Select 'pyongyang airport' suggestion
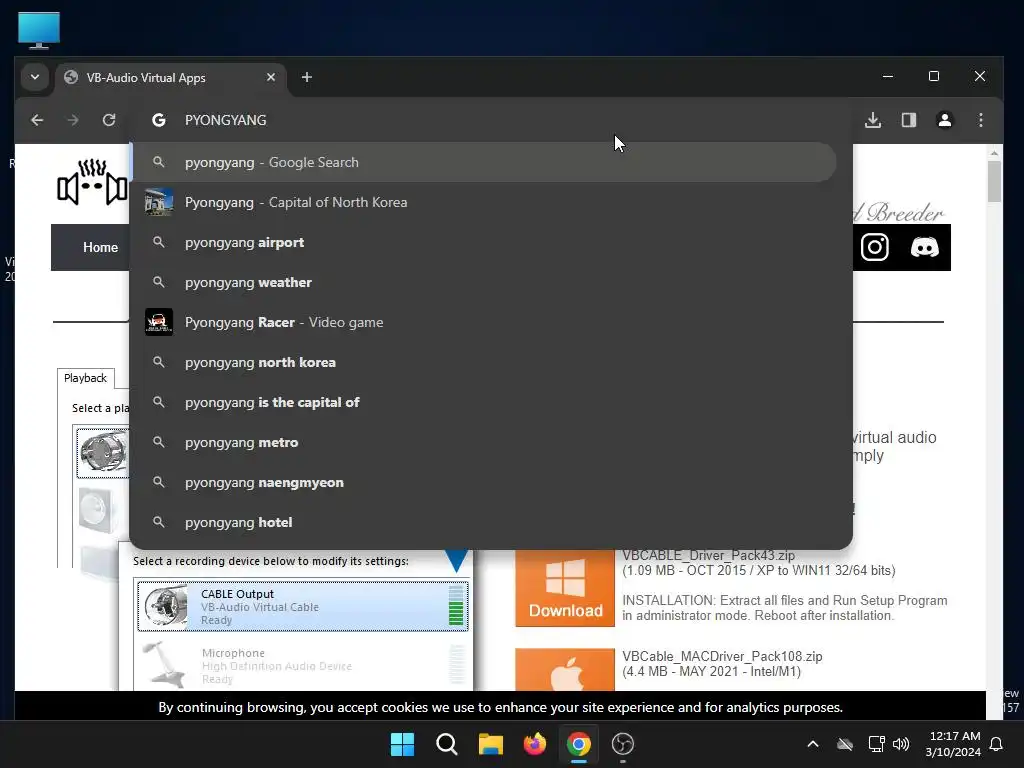Screen dimensions: 1024x768 tap(483, 242)
